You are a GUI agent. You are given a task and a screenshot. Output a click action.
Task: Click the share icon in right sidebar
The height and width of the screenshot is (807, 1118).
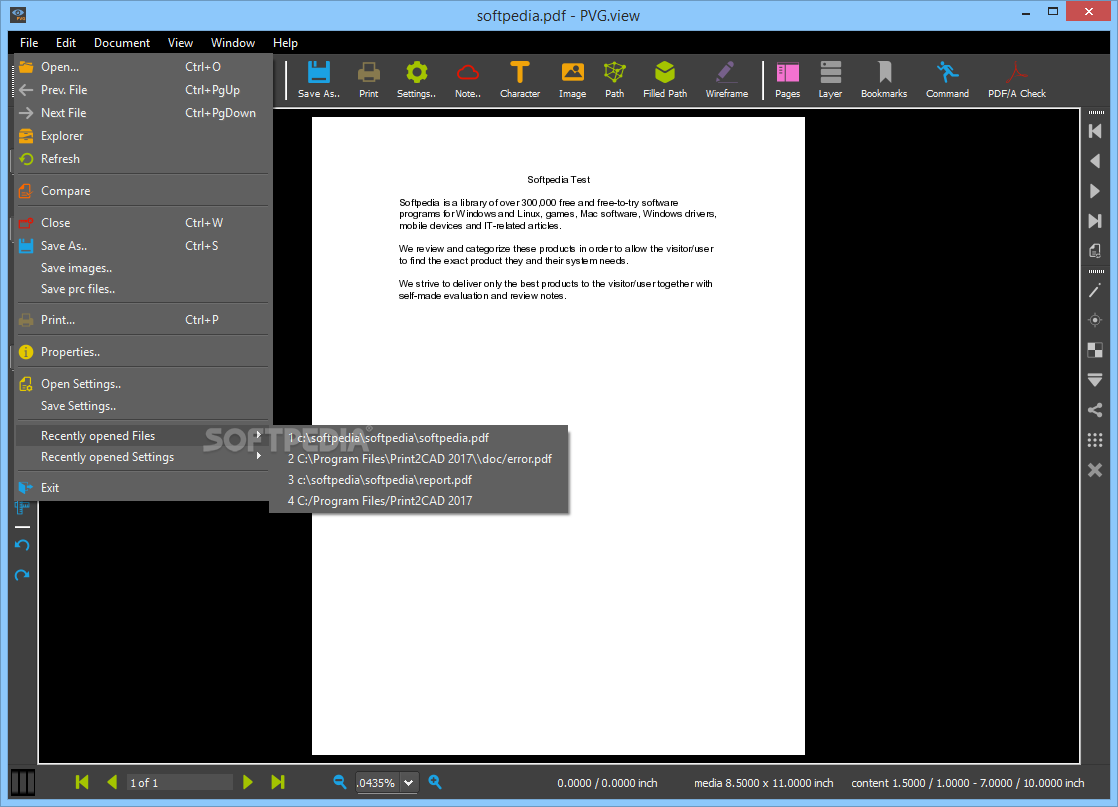tap(1095, 410)
